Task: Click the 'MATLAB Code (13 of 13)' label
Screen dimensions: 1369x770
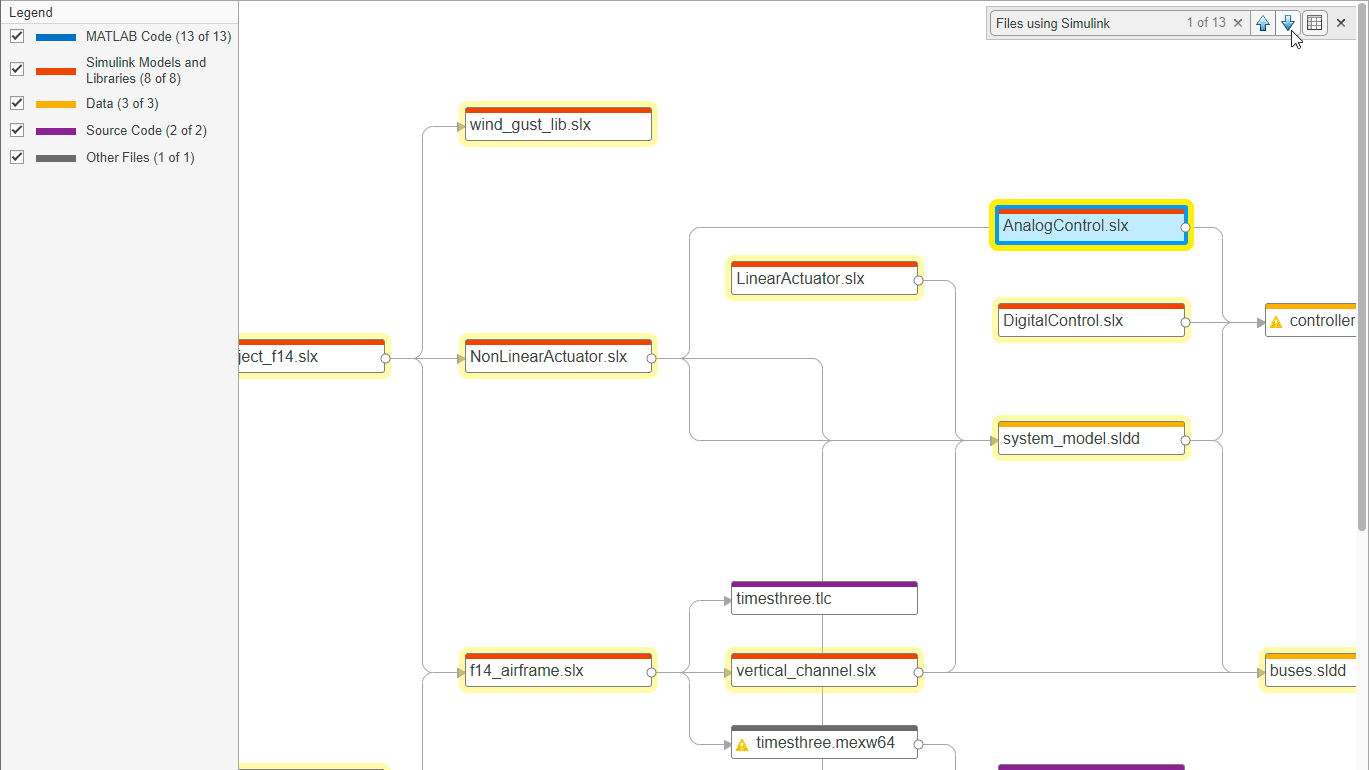Action: pyautogui.click(x=158, y=36)
